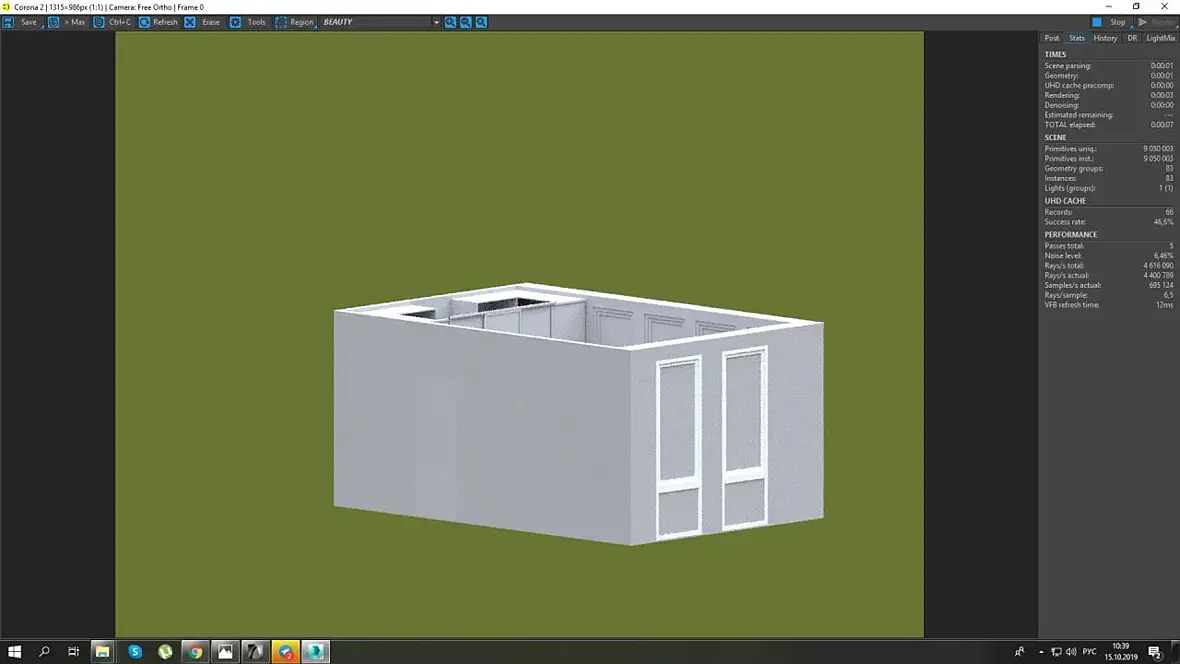Click the 'Estimated remaining:' row
1180x664 pixels.
(x=1109, y=115)
